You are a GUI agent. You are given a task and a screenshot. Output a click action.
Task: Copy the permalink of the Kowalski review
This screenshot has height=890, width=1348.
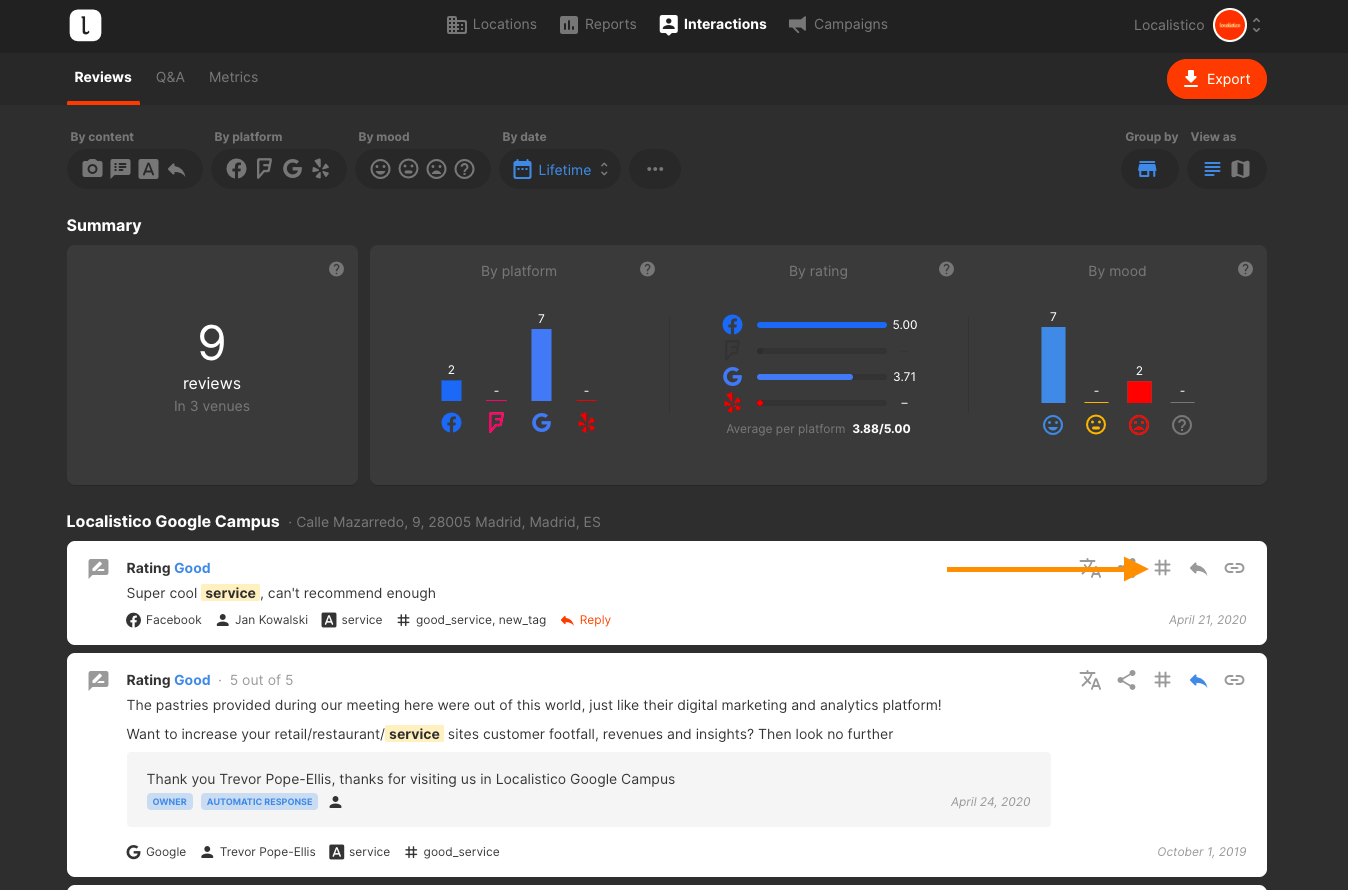1235,568
